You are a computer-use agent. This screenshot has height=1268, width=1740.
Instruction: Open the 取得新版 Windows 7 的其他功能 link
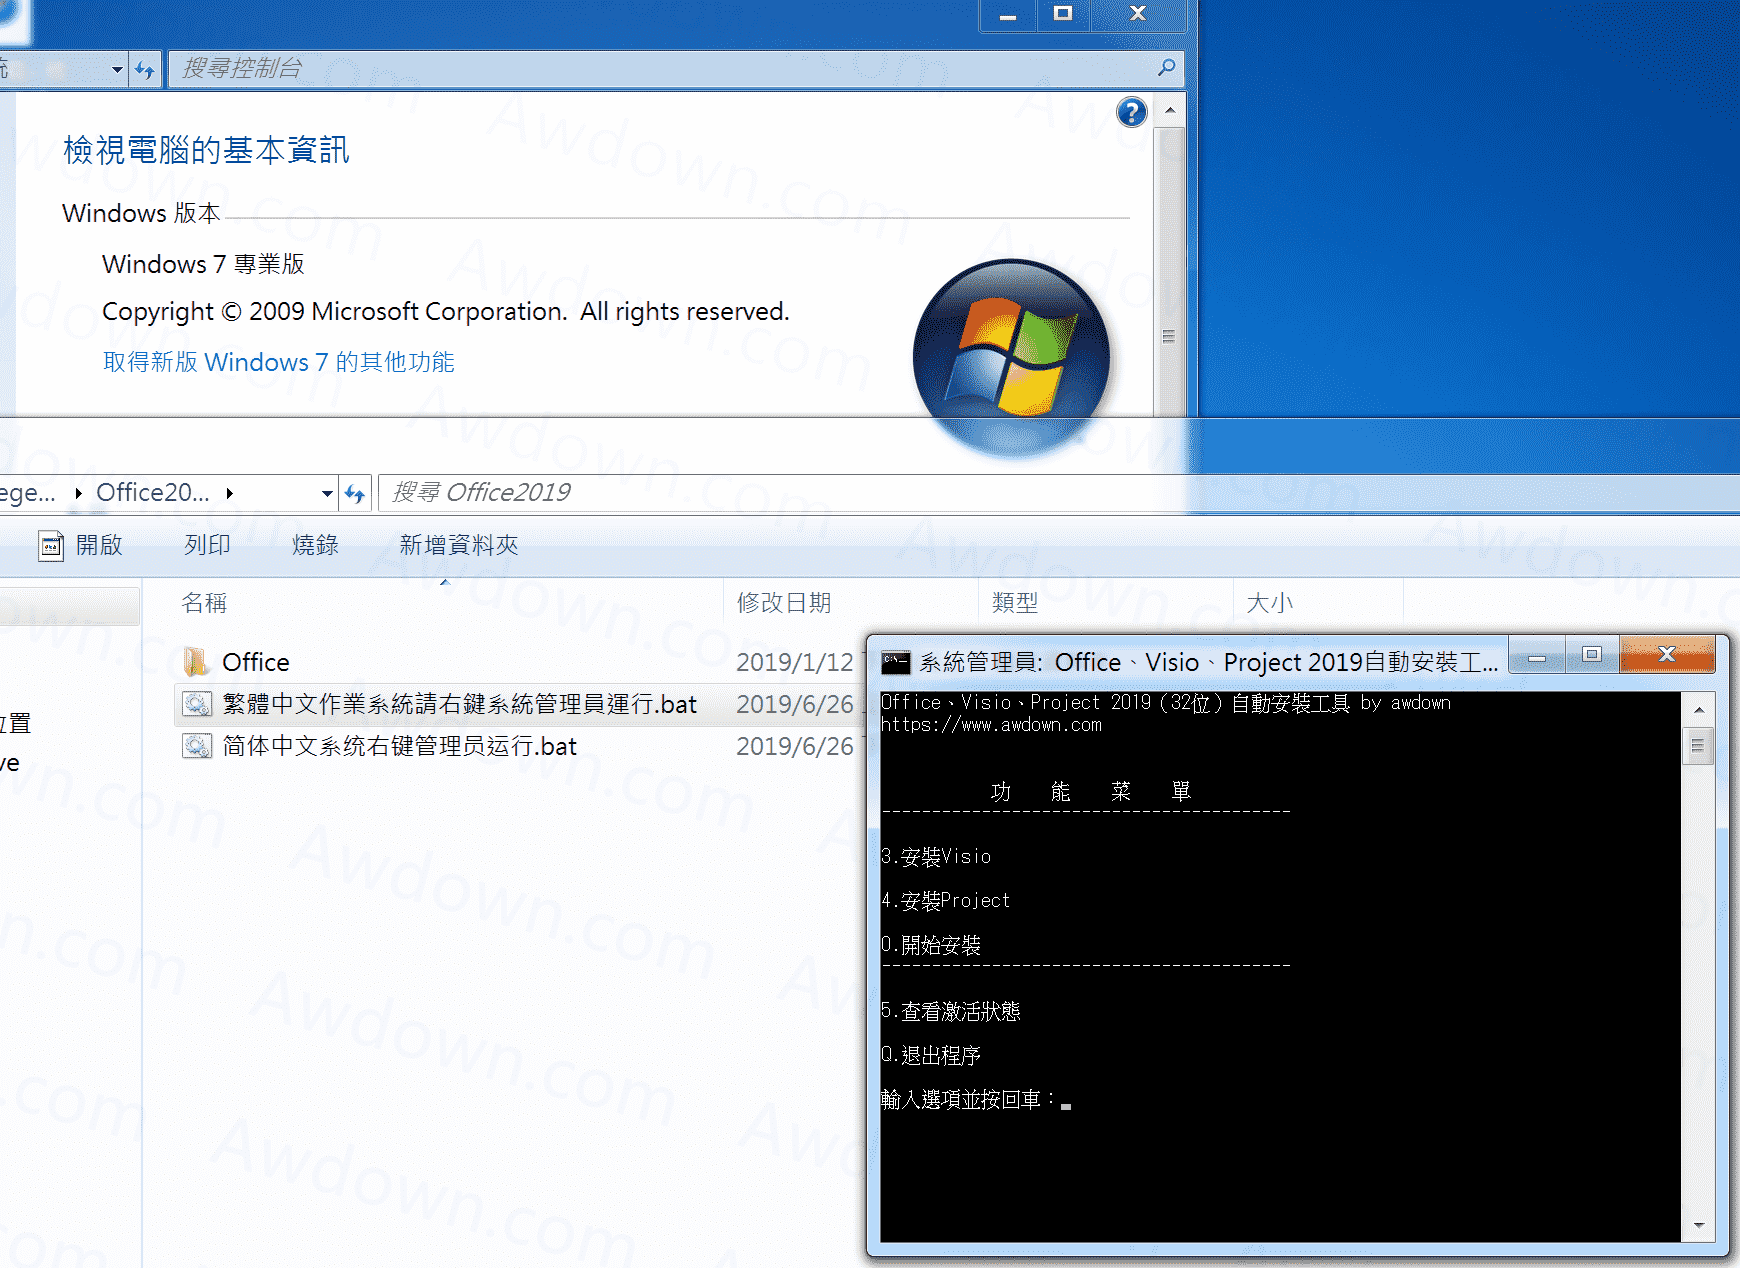tap(278, 362)
